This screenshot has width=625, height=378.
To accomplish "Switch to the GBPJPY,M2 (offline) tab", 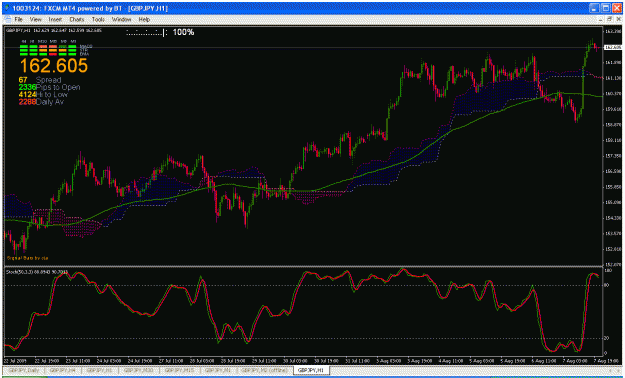I will click(265, 370).
